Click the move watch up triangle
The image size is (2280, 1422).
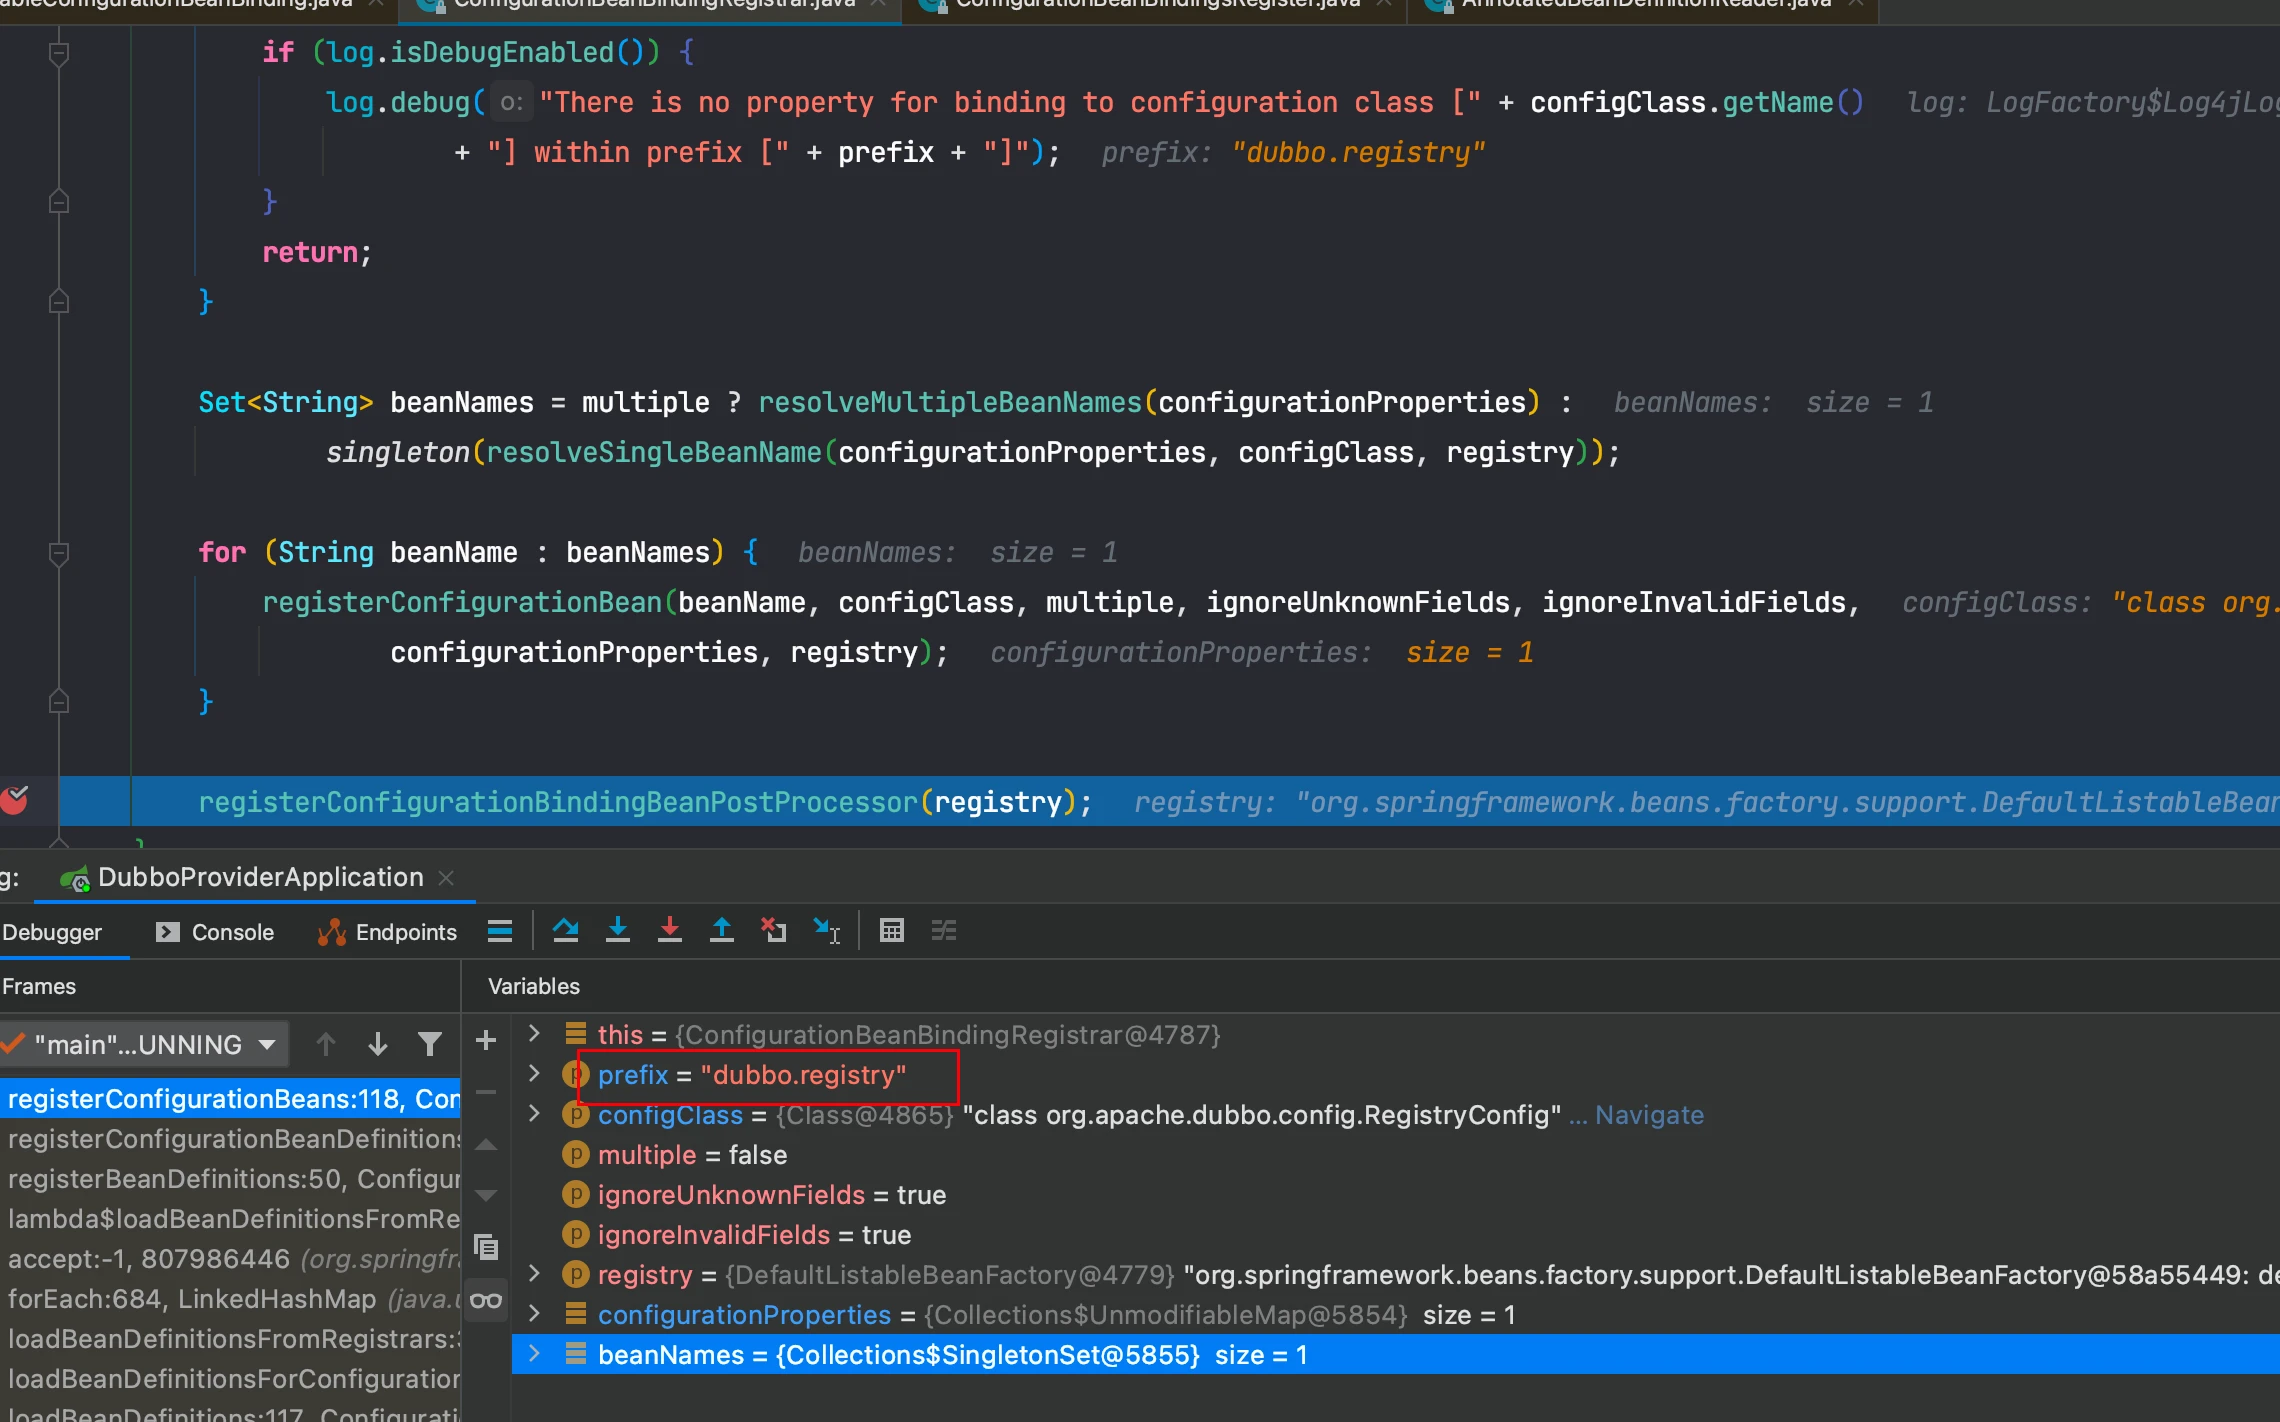[x=486, y=1145]
